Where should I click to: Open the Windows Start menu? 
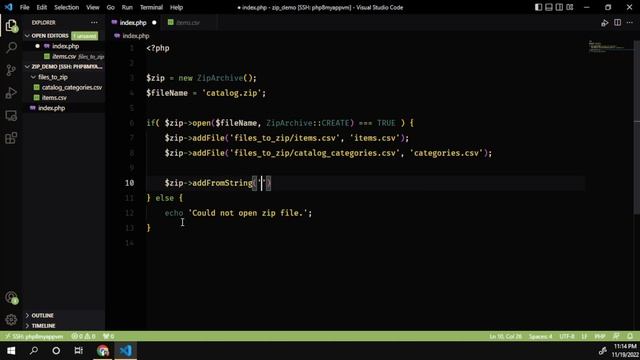click(11, 351)
